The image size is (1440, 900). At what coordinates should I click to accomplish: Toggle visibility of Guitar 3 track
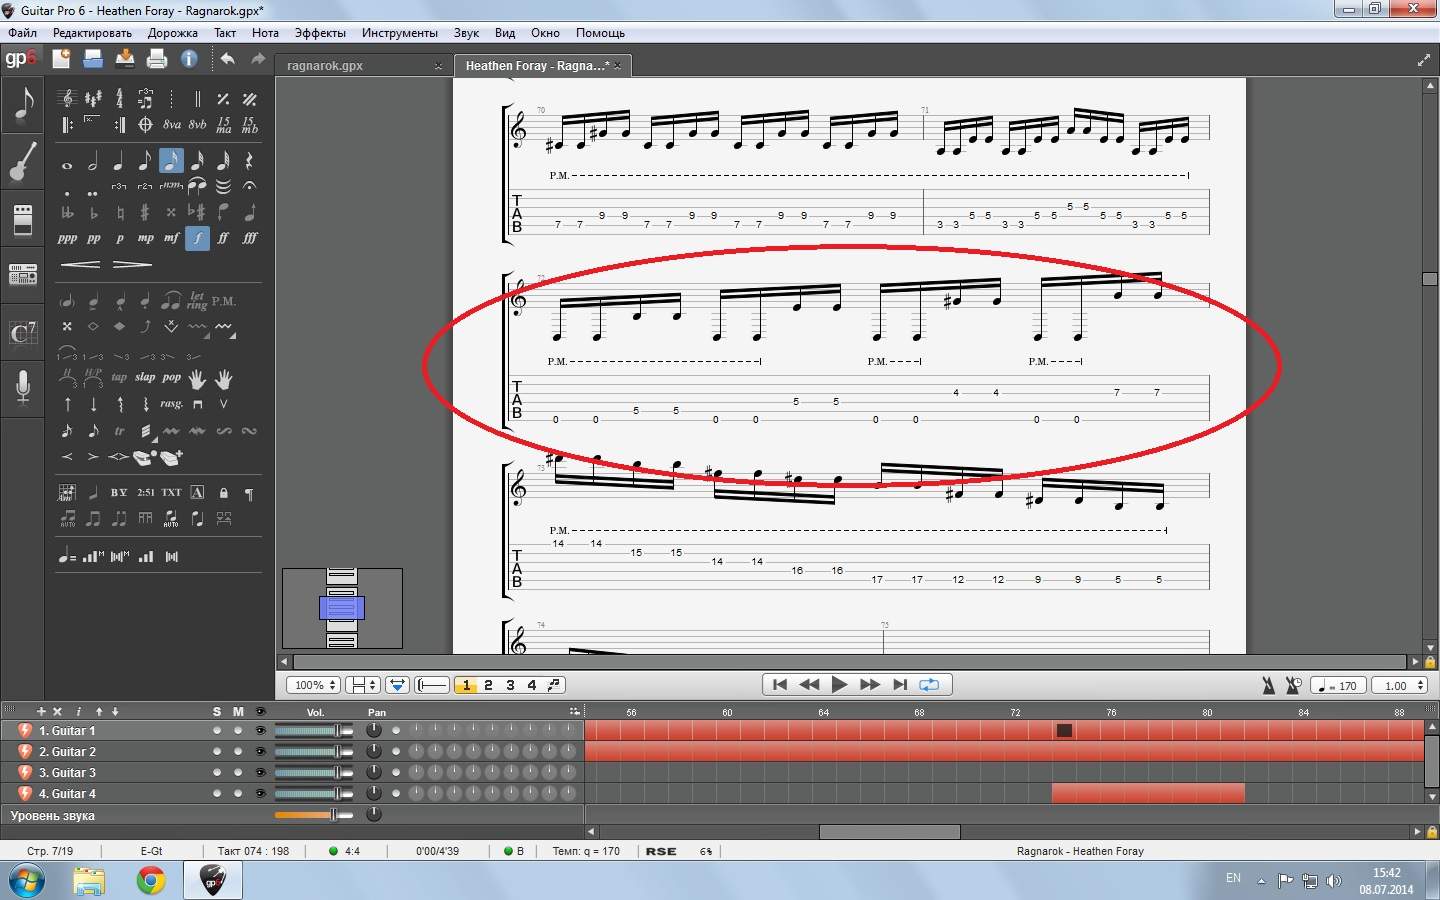click(261, 773)
